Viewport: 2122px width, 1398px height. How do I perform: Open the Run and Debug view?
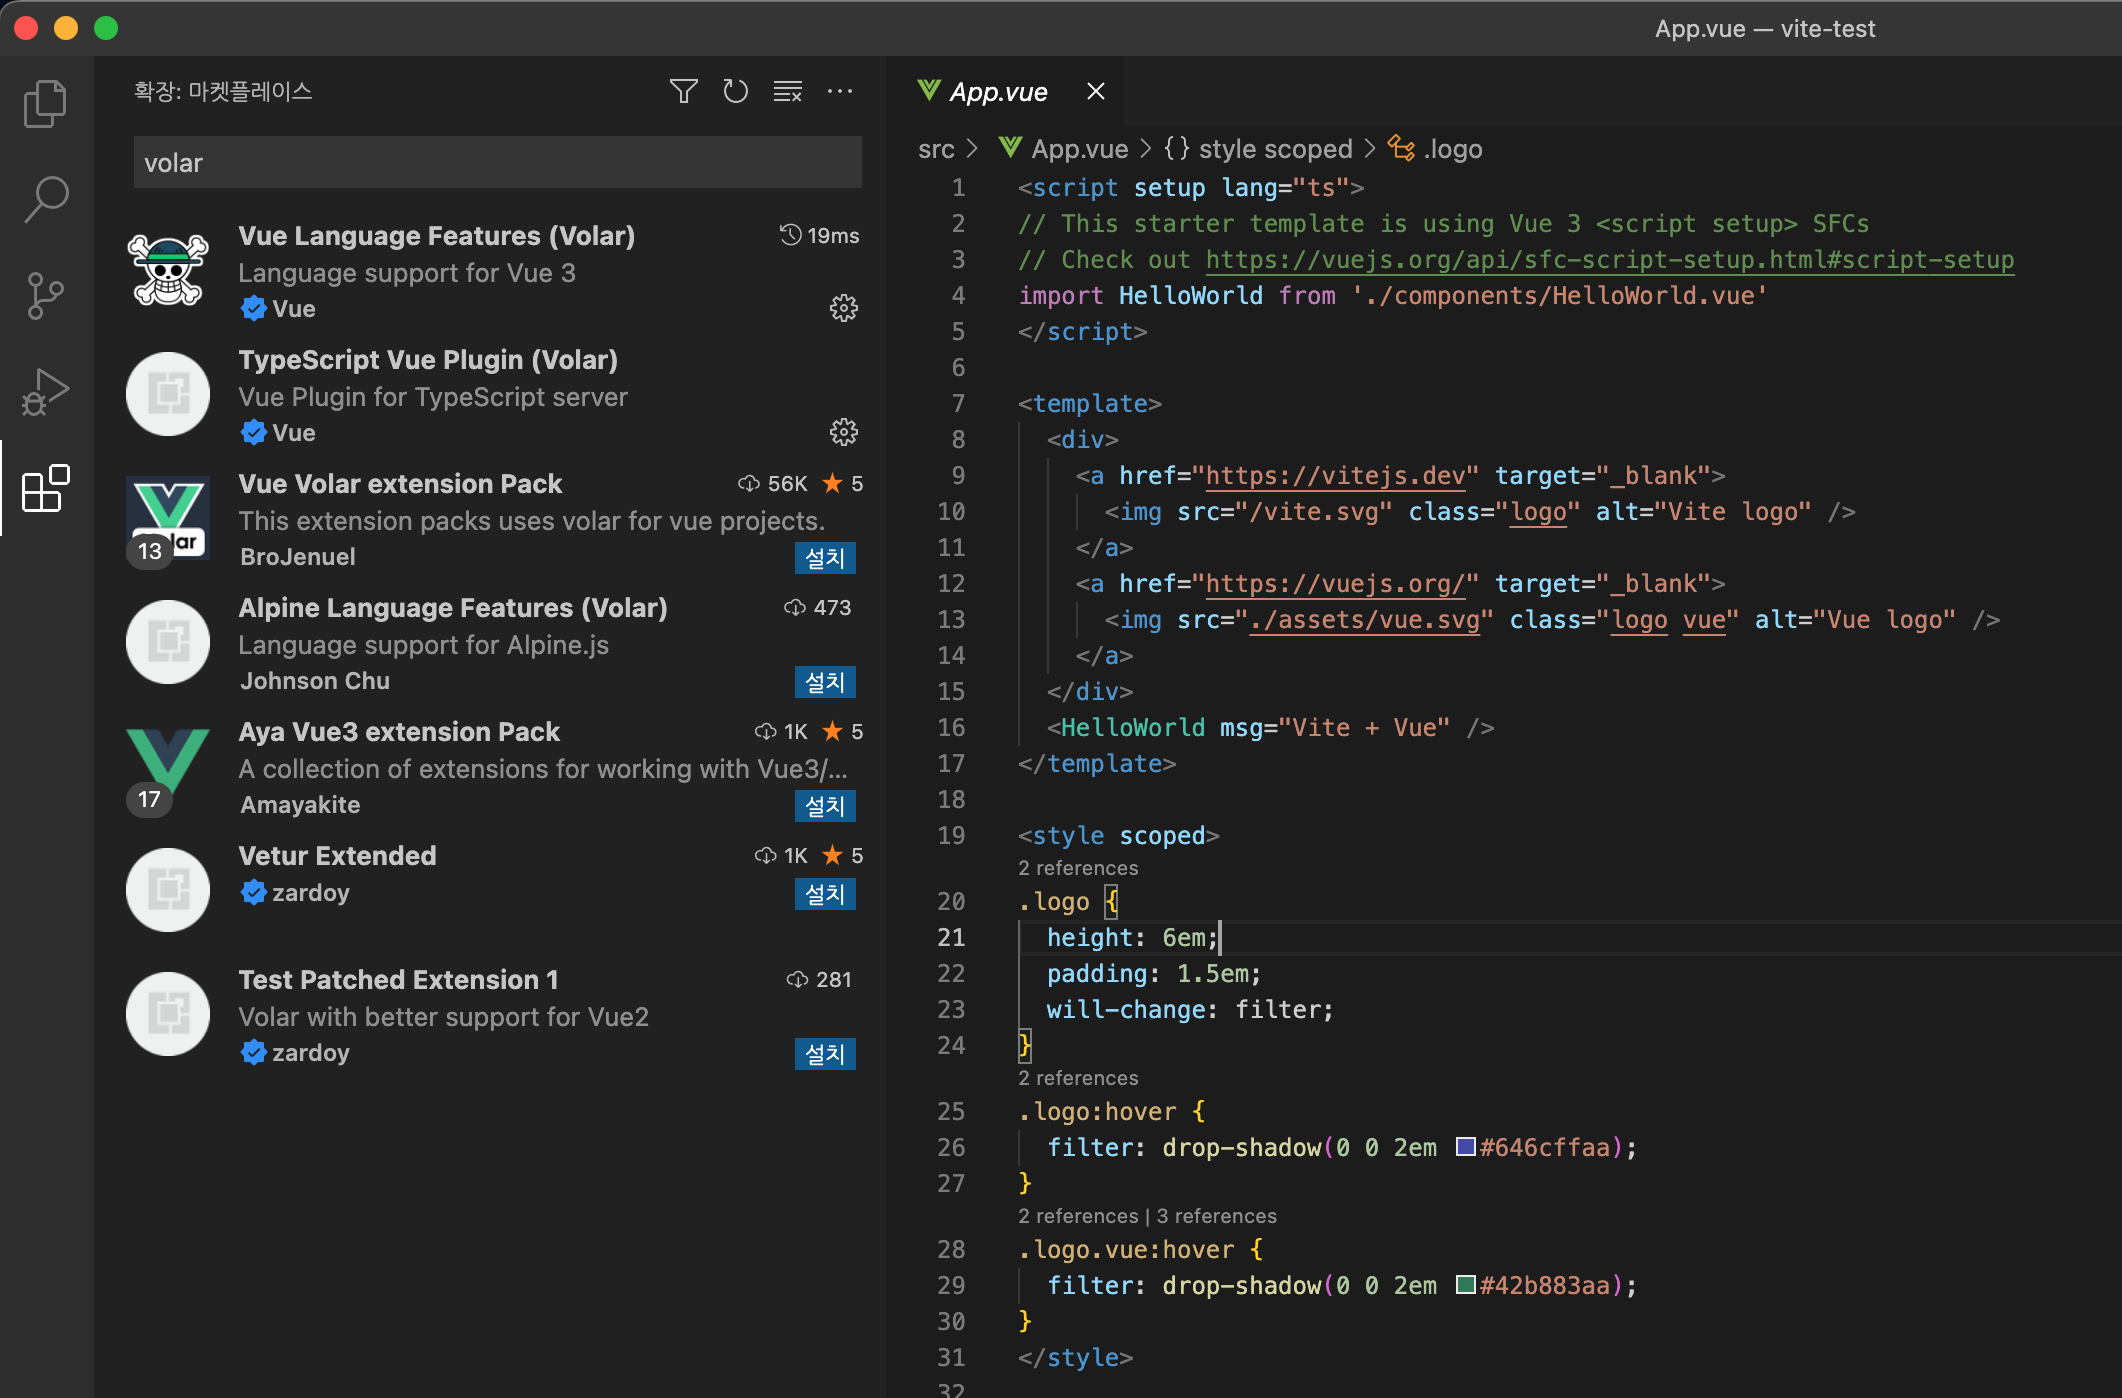tap(46, 392)
